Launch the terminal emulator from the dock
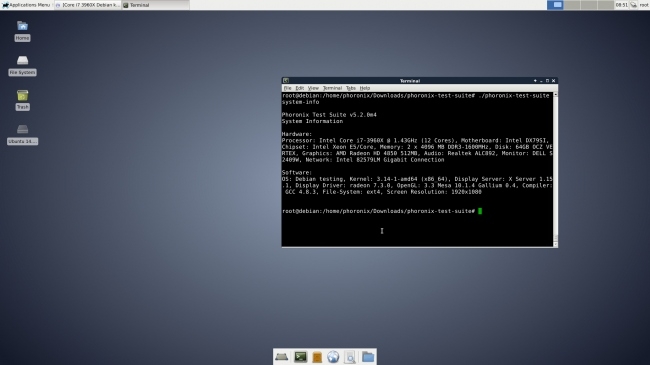 pos(301,357)
